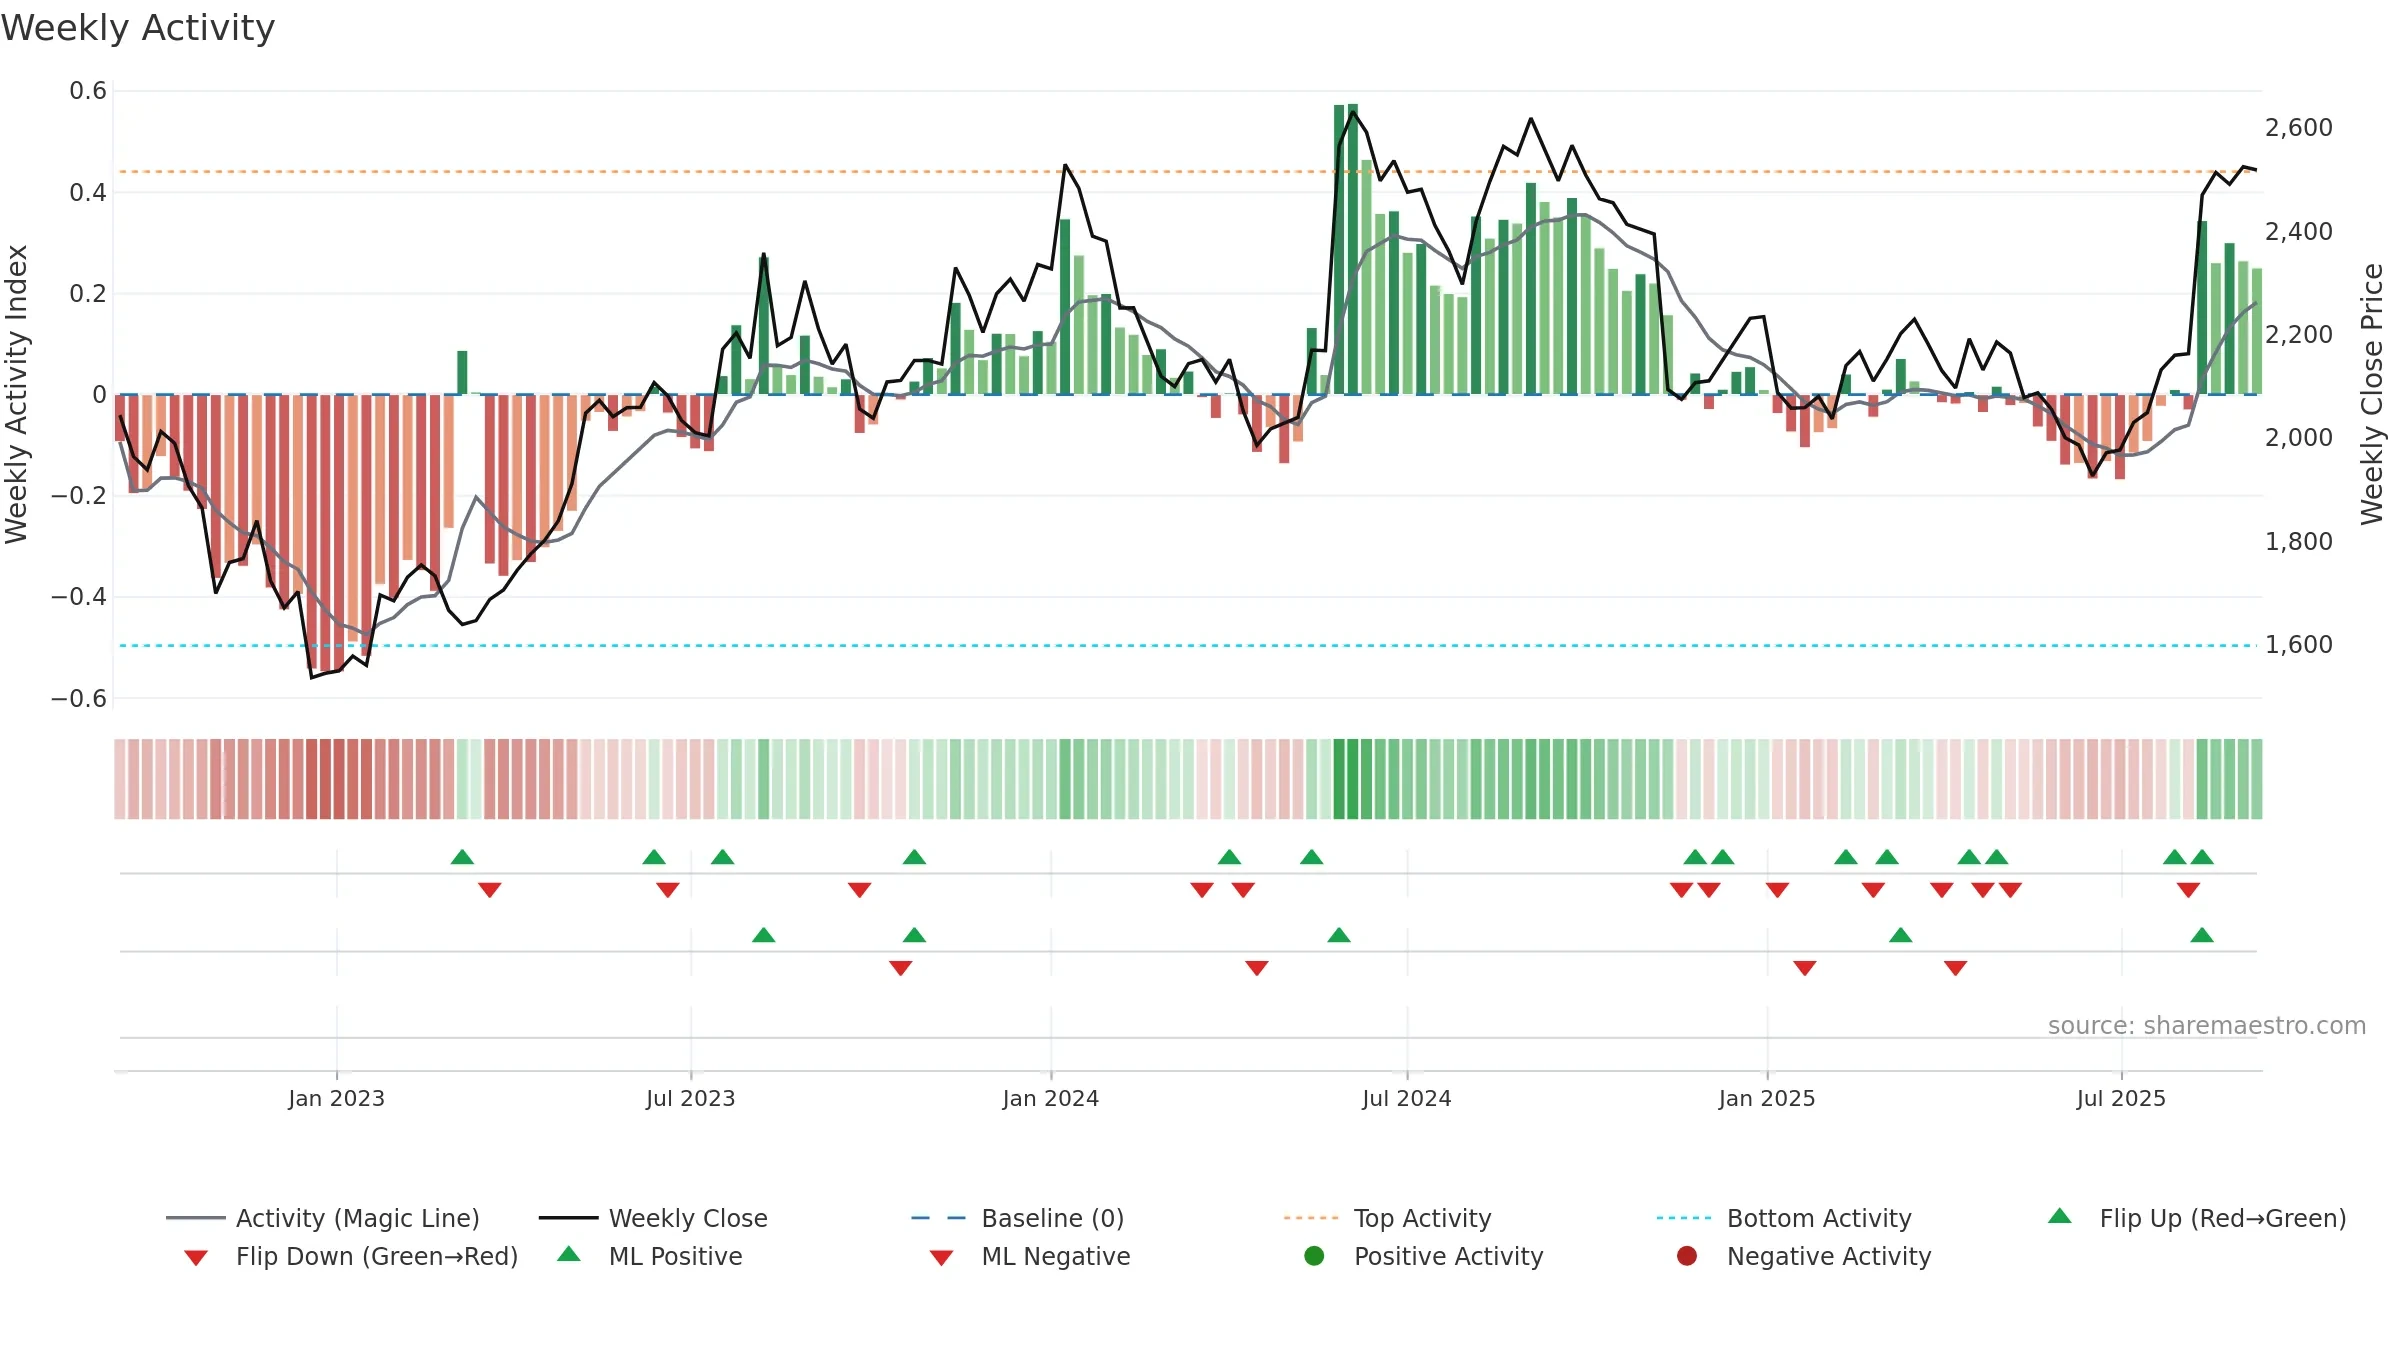Click the Jan 2024 axis label
The width and height of the screenshot is (2400, 1350).
(1051, 1098)
